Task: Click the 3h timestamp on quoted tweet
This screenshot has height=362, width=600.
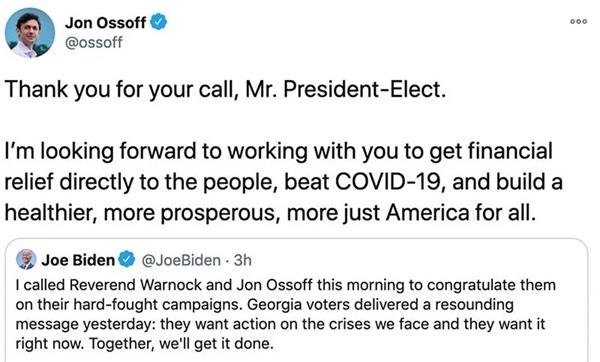Action: pyautogui.click(x=243, y=261)
